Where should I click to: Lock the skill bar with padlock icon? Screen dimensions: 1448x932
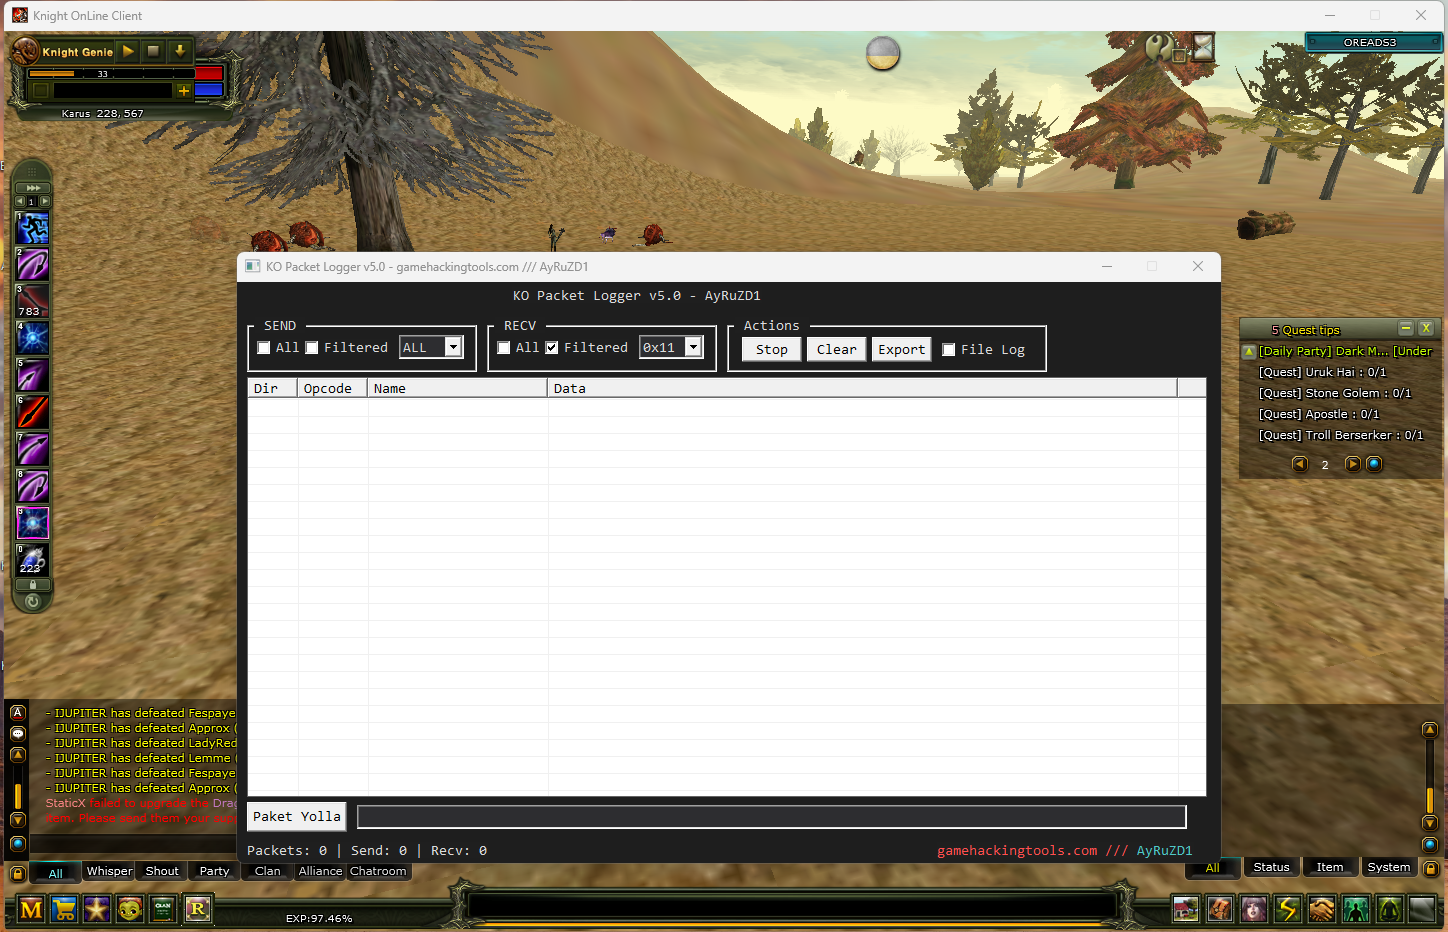33,585
